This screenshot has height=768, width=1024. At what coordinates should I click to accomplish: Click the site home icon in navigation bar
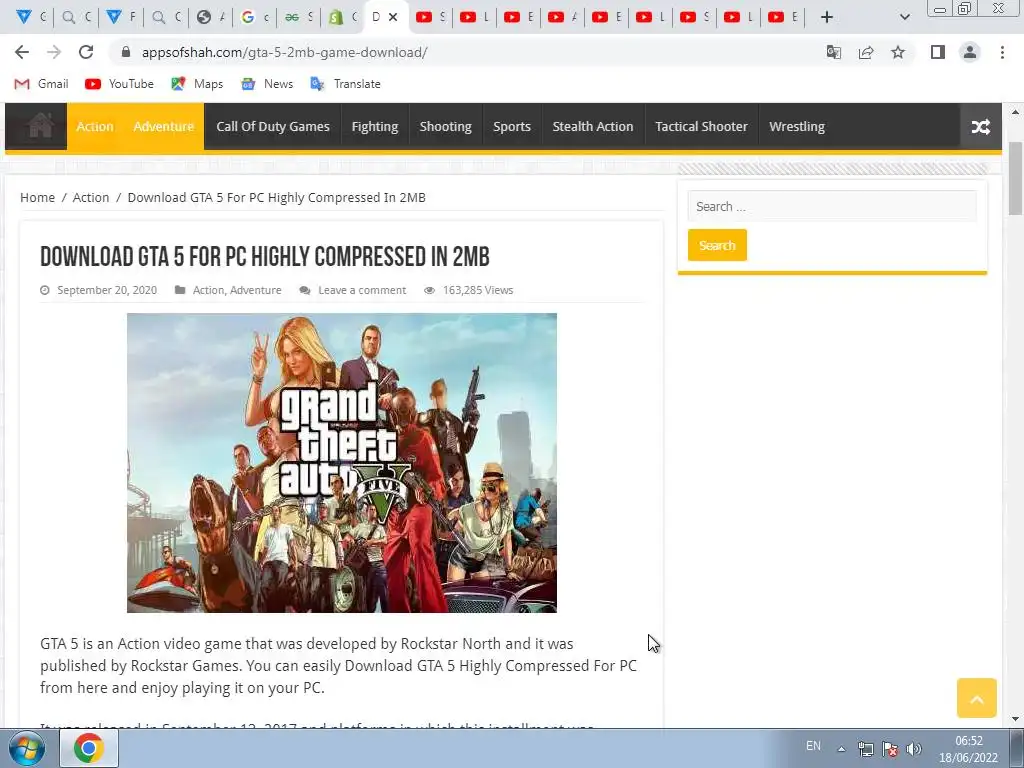tap(40, 126)
